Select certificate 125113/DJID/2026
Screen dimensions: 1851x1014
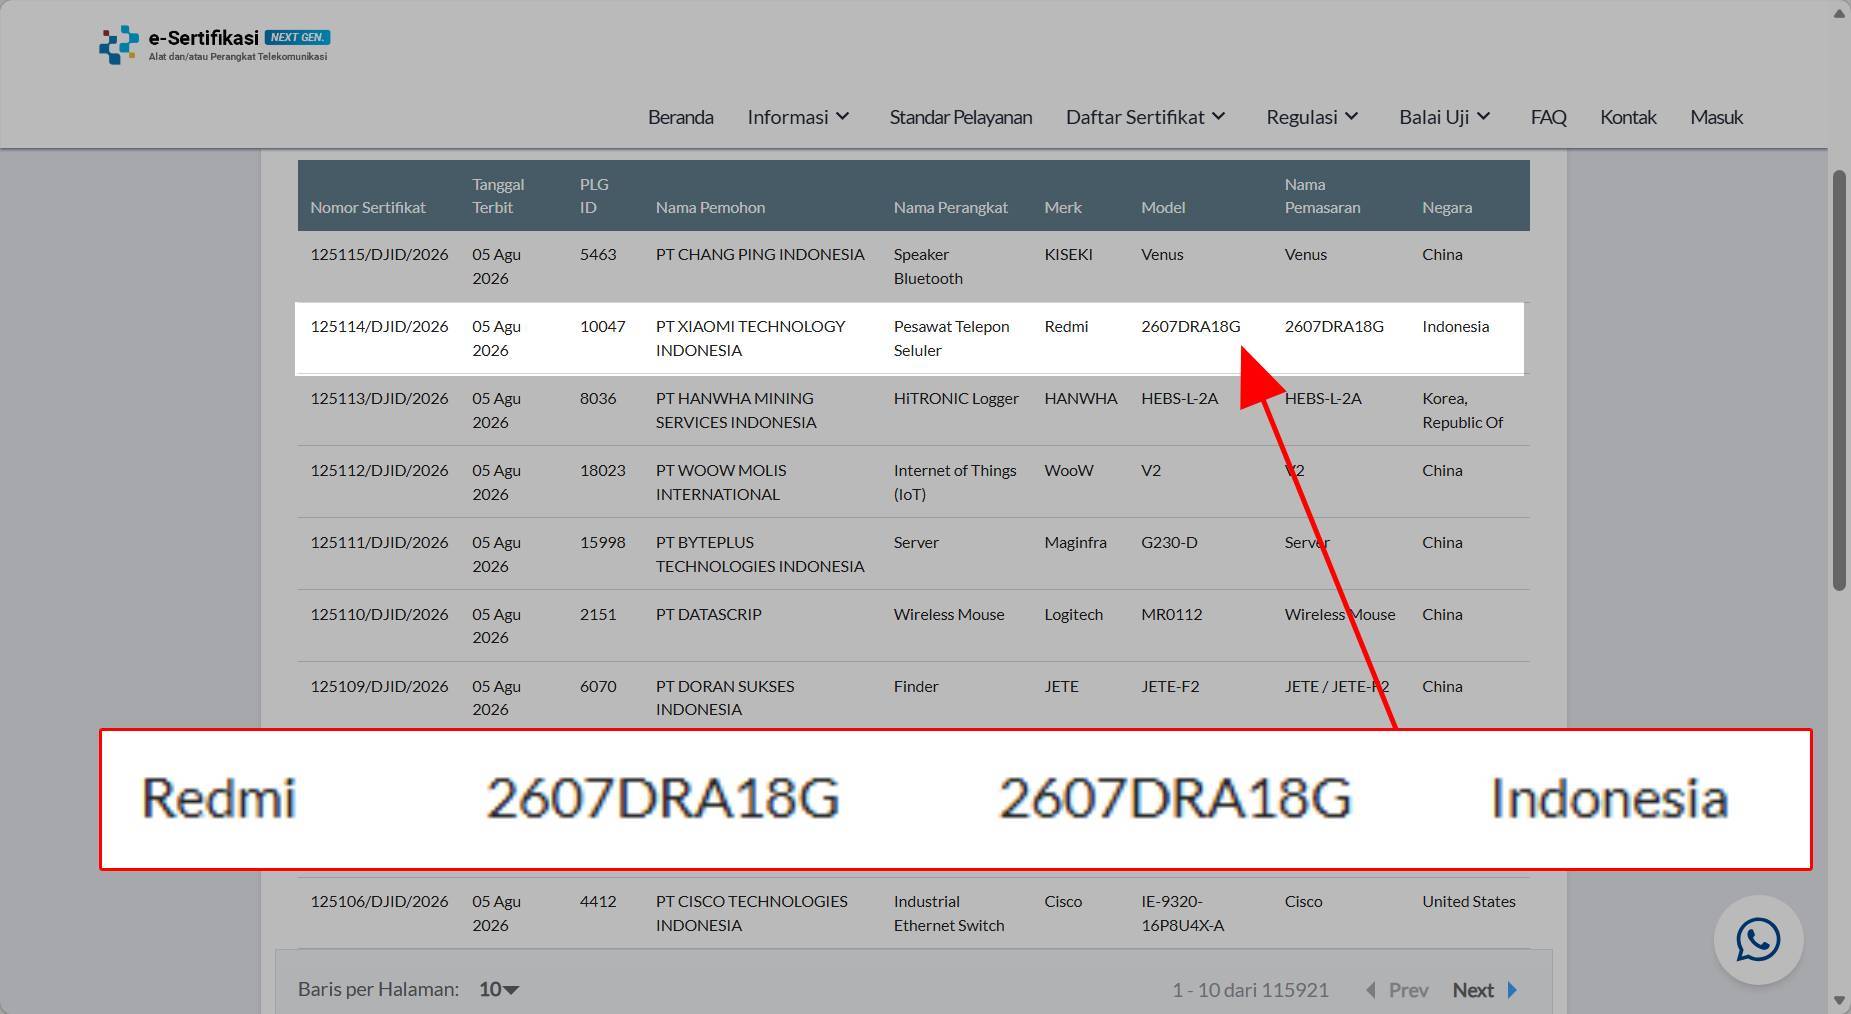click(379, 398)
